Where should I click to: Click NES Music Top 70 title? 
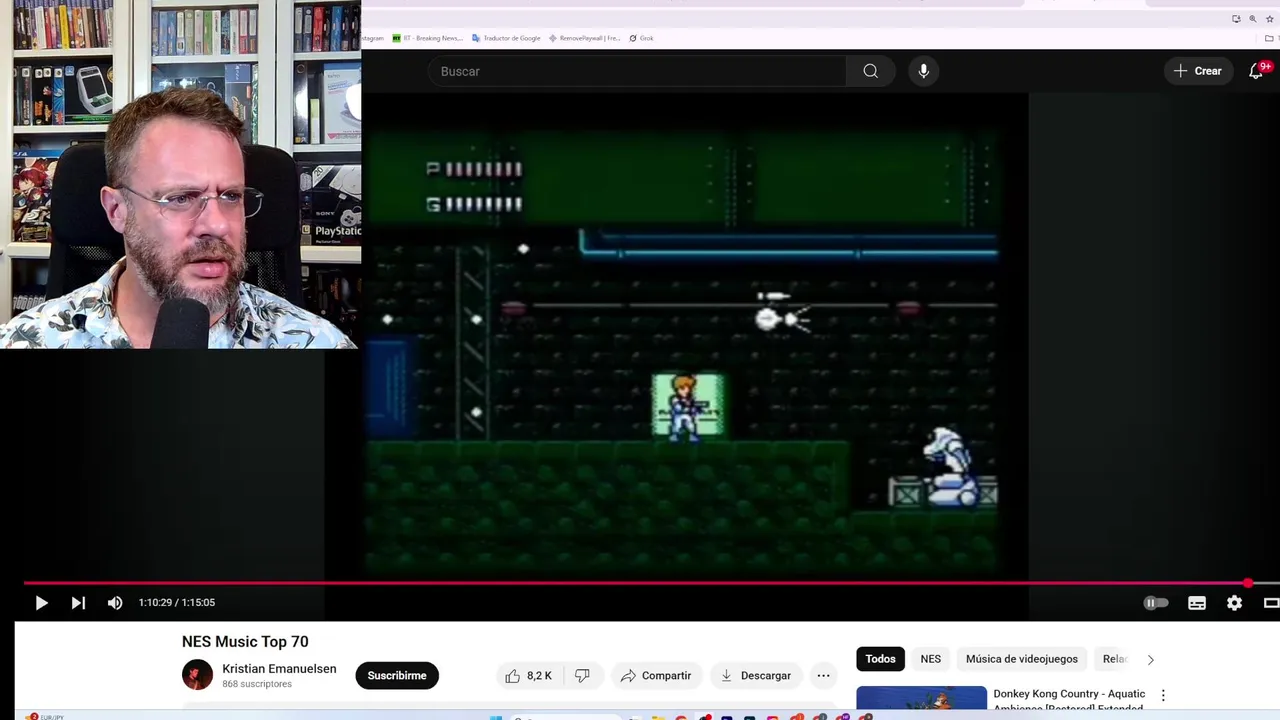coord(245,642)
